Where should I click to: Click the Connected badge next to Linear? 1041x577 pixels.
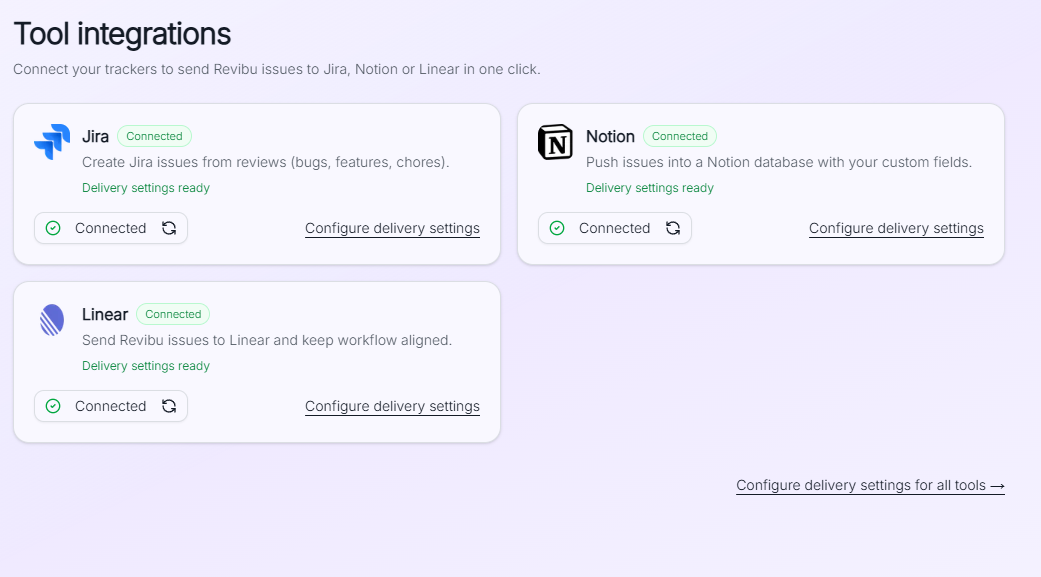pyautogui.click(x=172, y=314)
